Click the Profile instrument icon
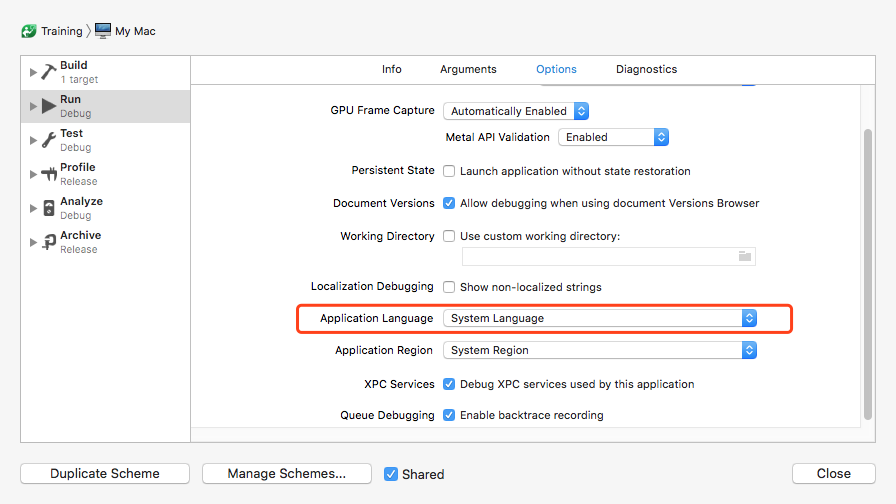This screenshot has width=896, height=504. [49, 174]
